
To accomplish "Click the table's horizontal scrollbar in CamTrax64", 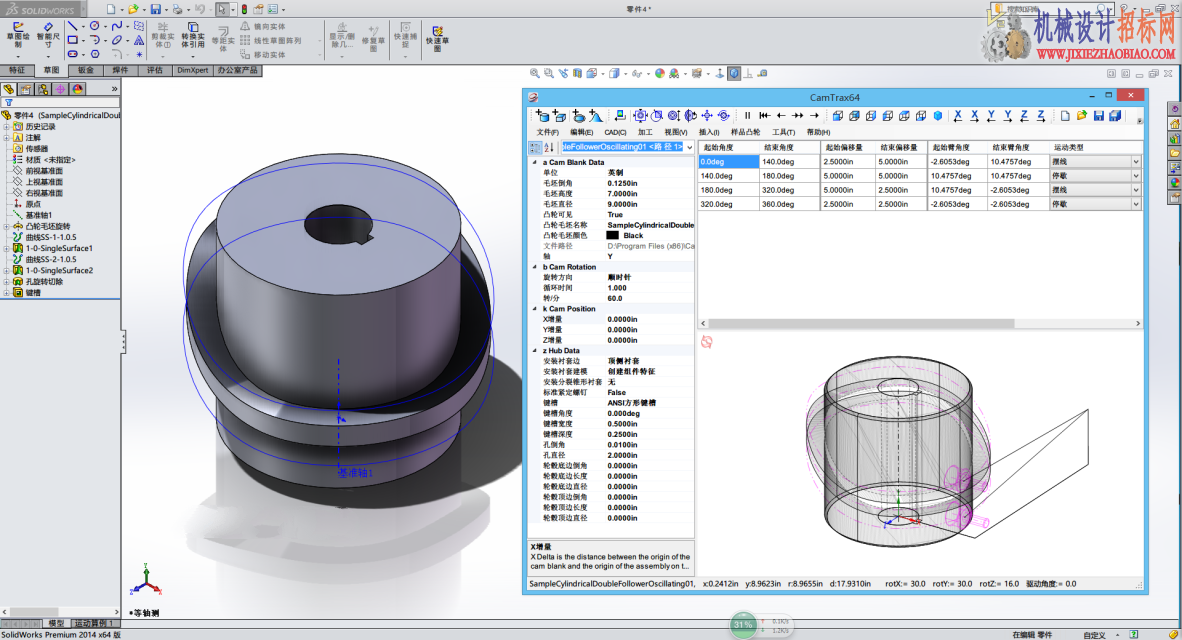I will (861, 323).
